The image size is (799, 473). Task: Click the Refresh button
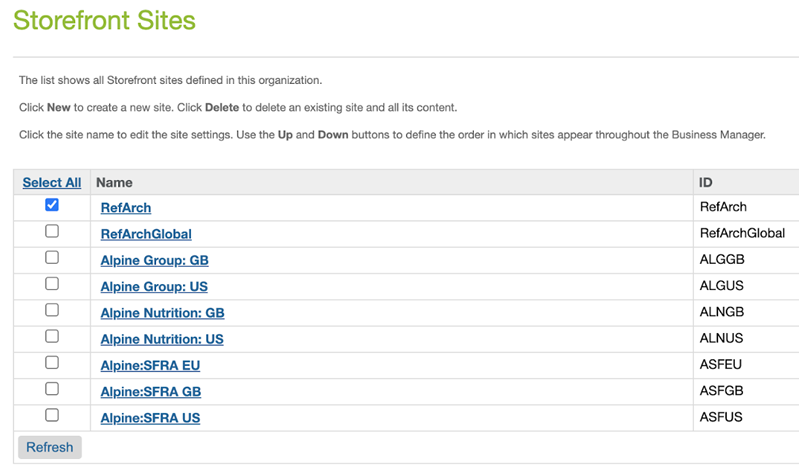coord(50,447)
